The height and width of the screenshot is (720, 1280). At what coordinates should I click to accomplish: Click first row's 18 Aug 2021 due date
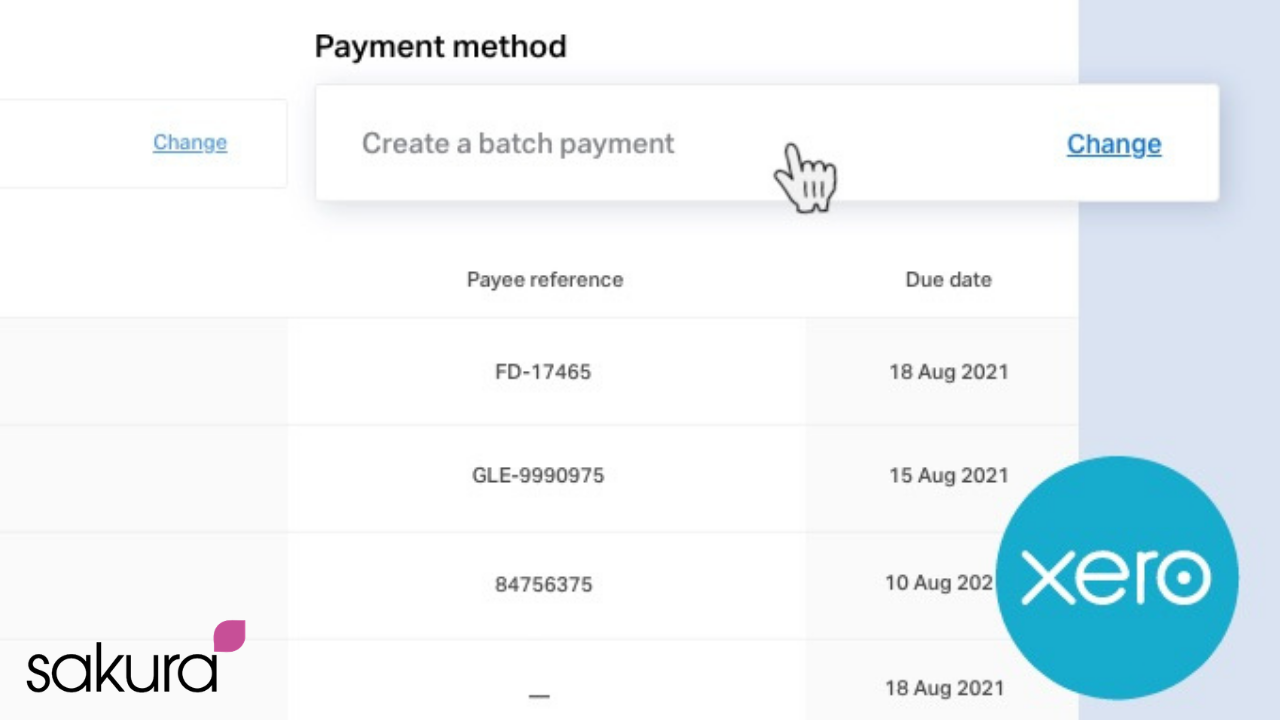(x=949, y=372)
